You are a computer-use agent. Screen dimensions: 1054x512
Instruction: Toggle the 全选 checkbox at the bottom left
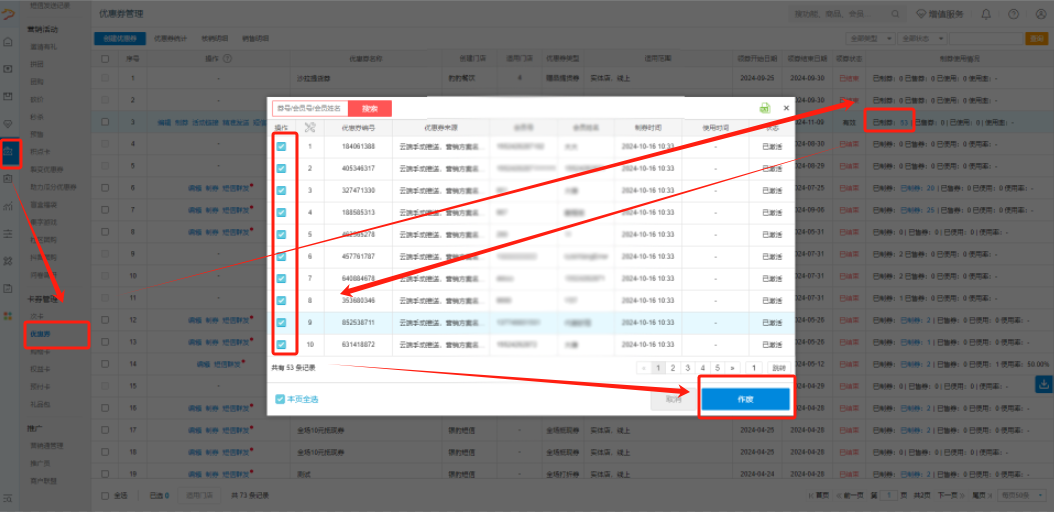104,495
